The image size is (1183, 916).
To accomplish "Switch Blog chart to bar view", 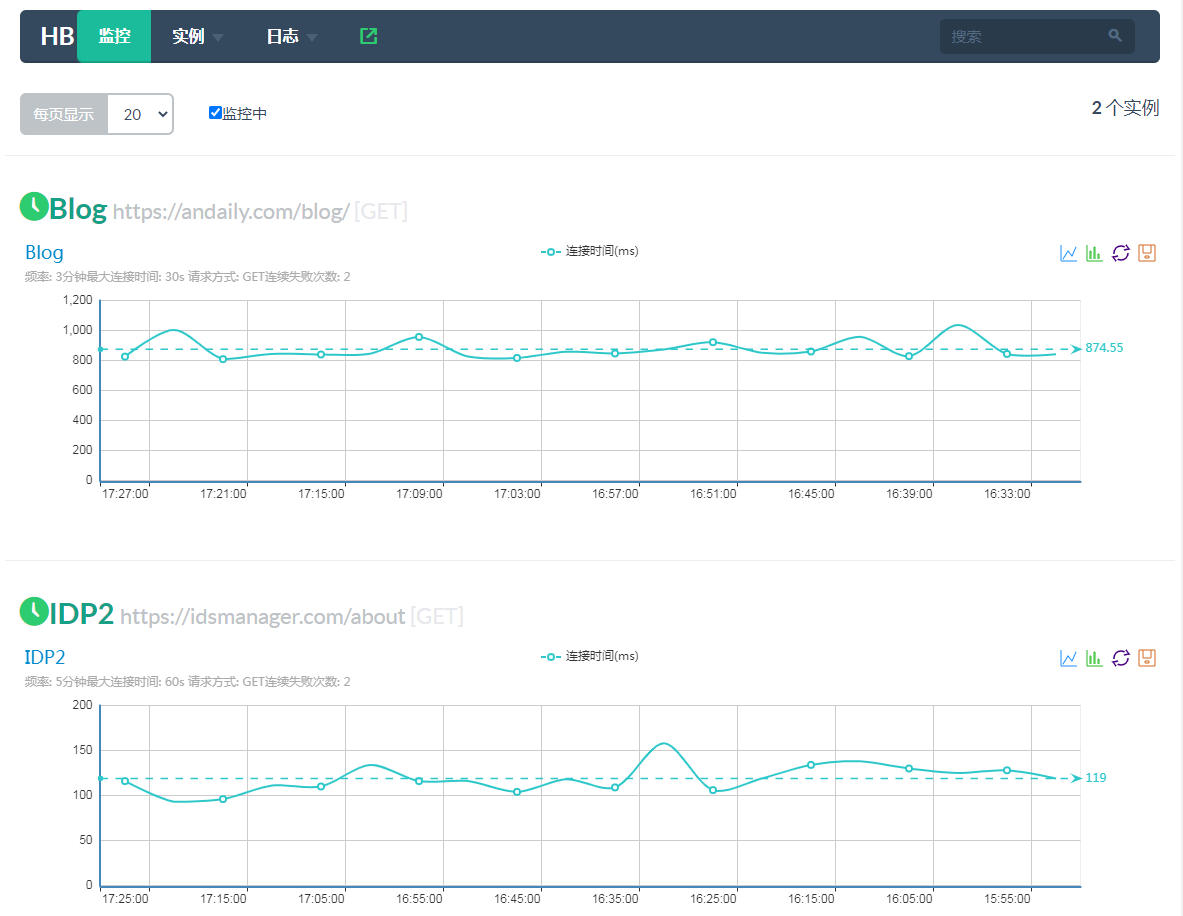I will pyautogui.click(x=1094, y=253).
